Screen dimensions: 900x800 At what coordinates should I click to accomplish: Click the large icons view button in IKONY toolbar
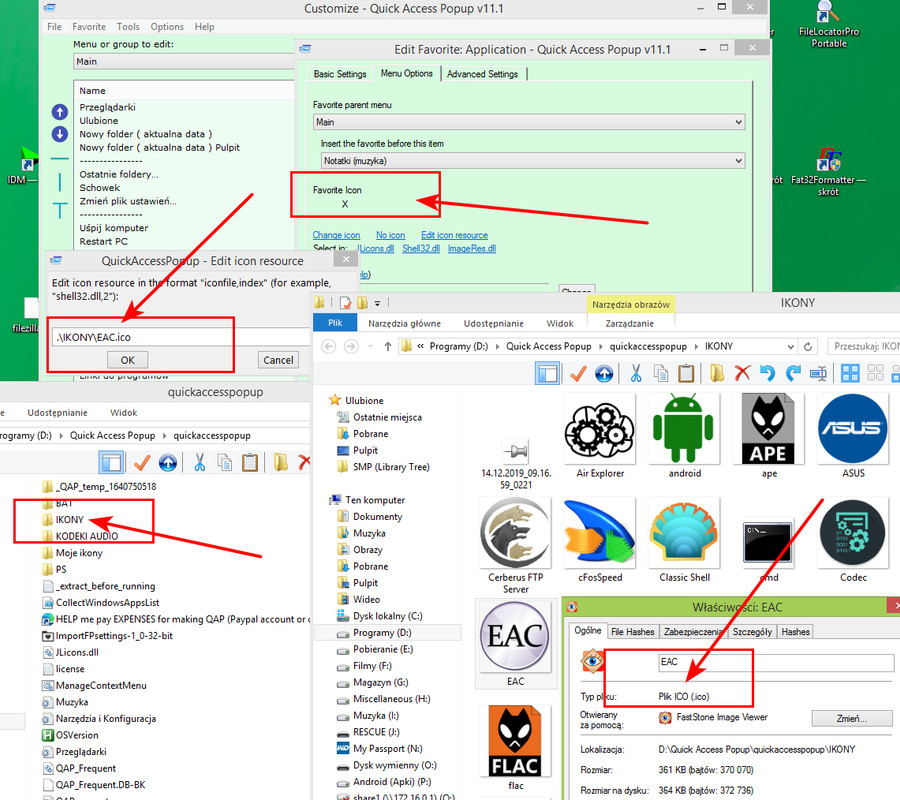[x=850, y=374]
